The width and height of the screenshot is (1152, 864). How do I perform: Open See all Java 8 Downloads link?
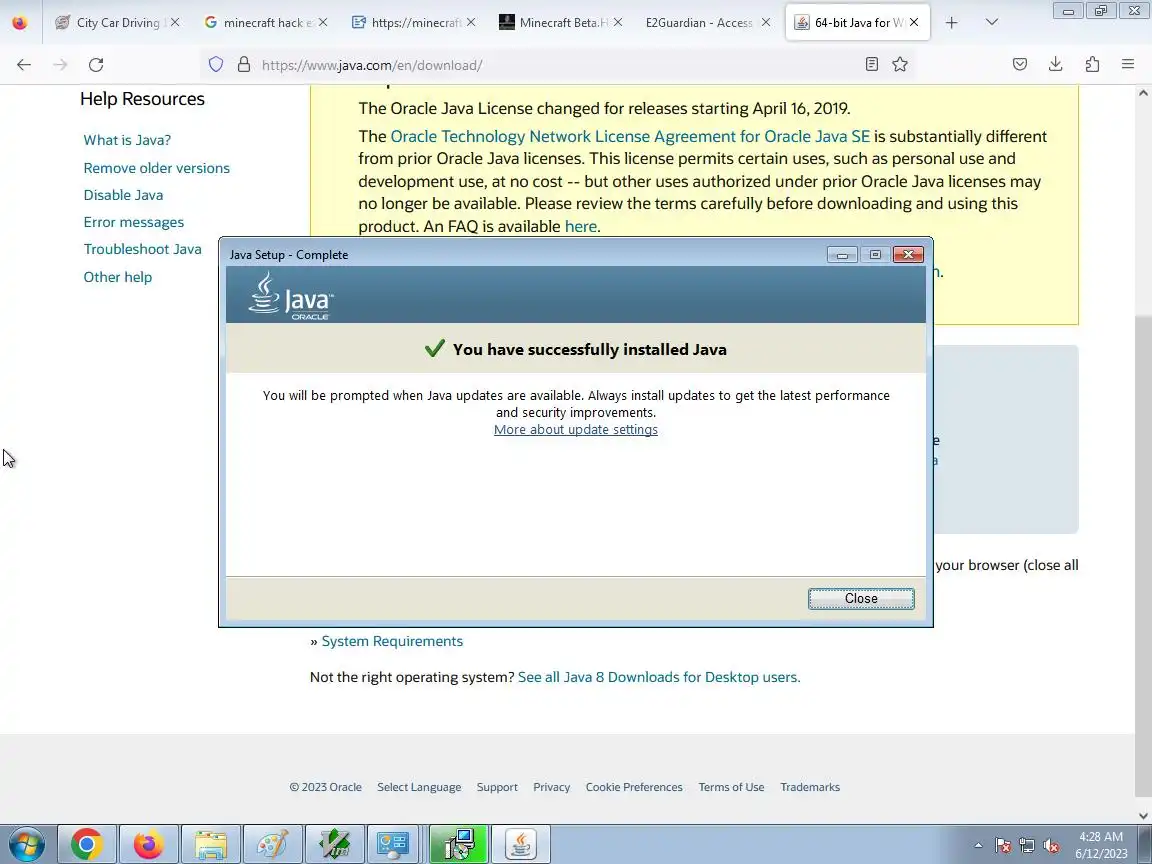tap(659, 677)
